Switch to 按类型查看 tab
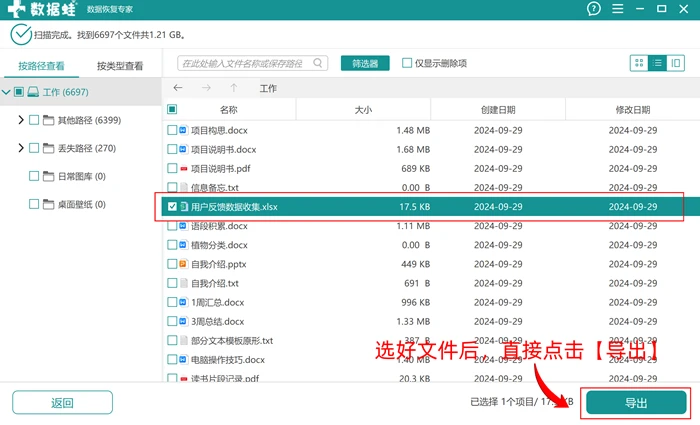The image size is (700, 425). point(120,66)
